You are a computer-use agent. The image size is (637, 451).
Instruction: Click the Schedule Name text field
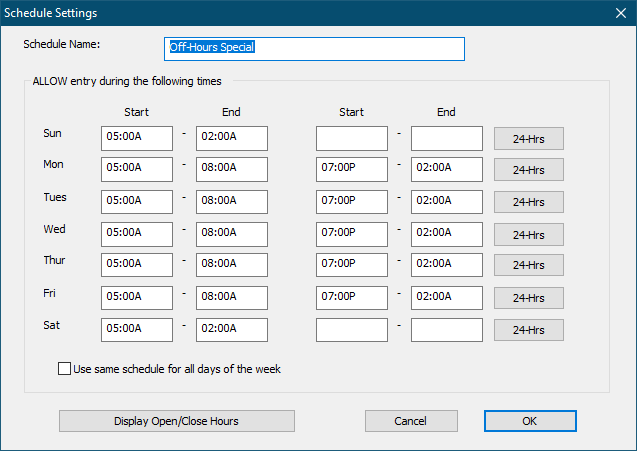[x=314, y=49]
